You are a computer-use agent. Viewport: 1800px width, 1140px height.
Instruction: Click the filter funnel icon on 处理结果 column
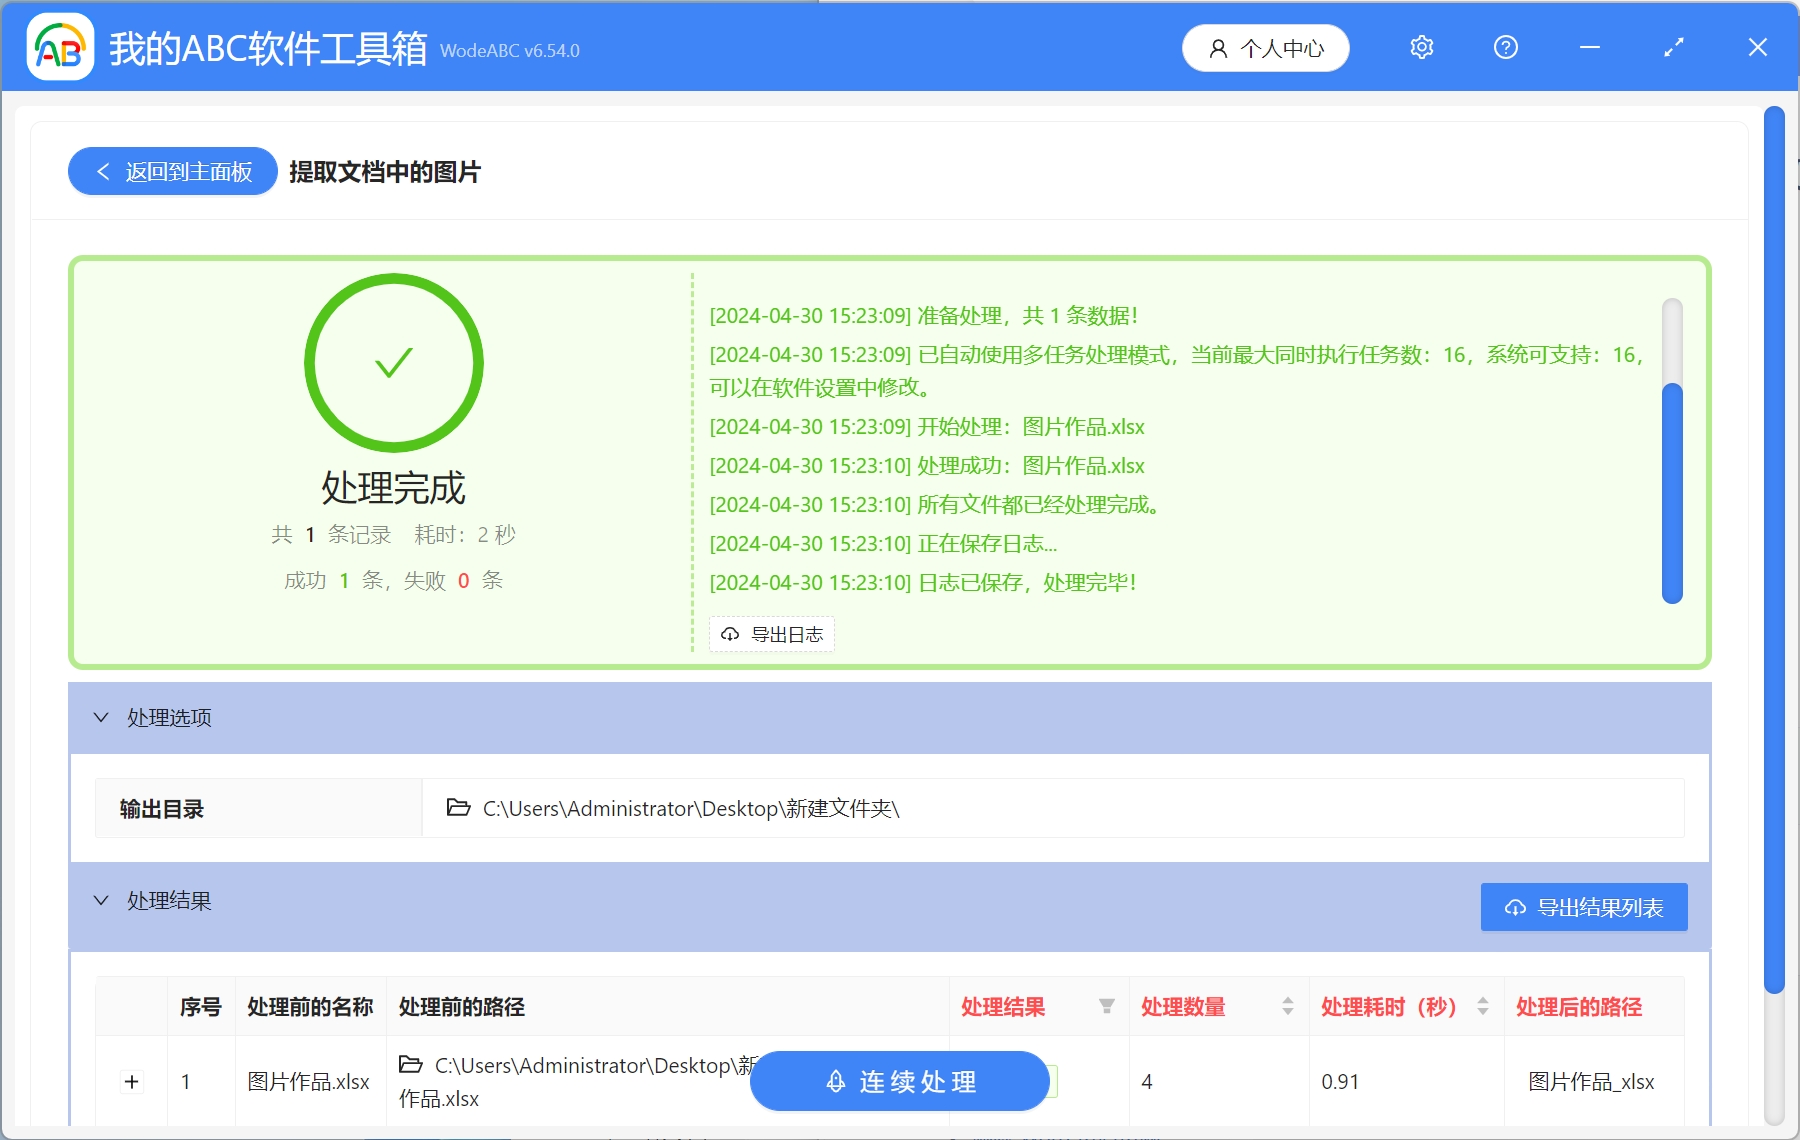[1106, 1007]
